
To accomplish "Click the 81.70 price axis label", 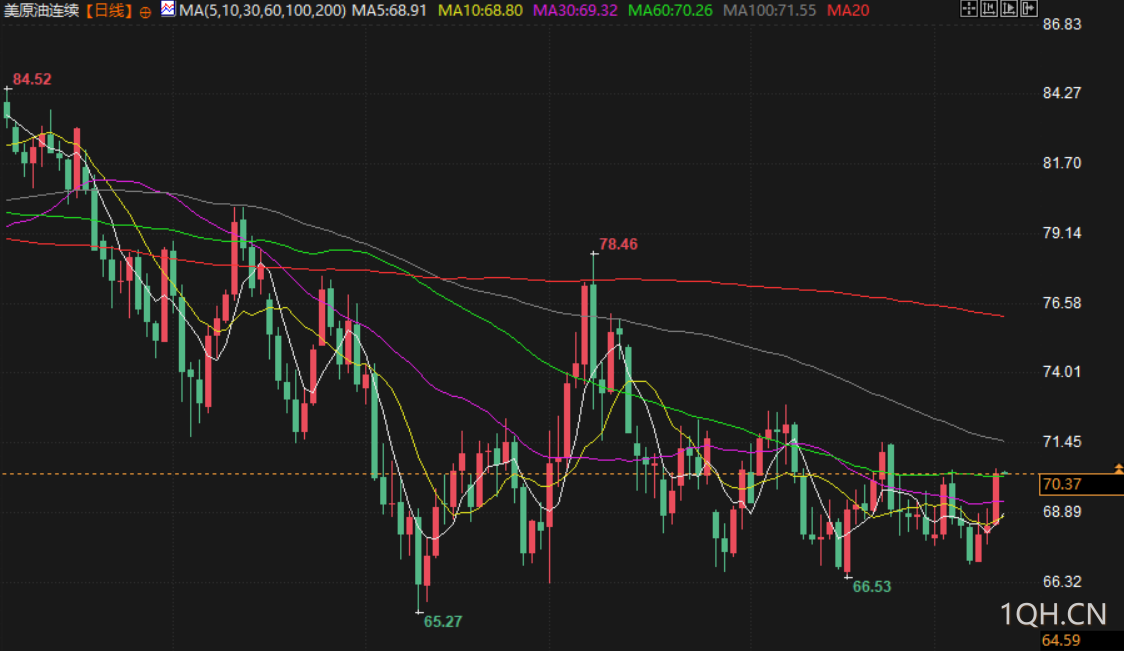I will [x=1062, y=163].
